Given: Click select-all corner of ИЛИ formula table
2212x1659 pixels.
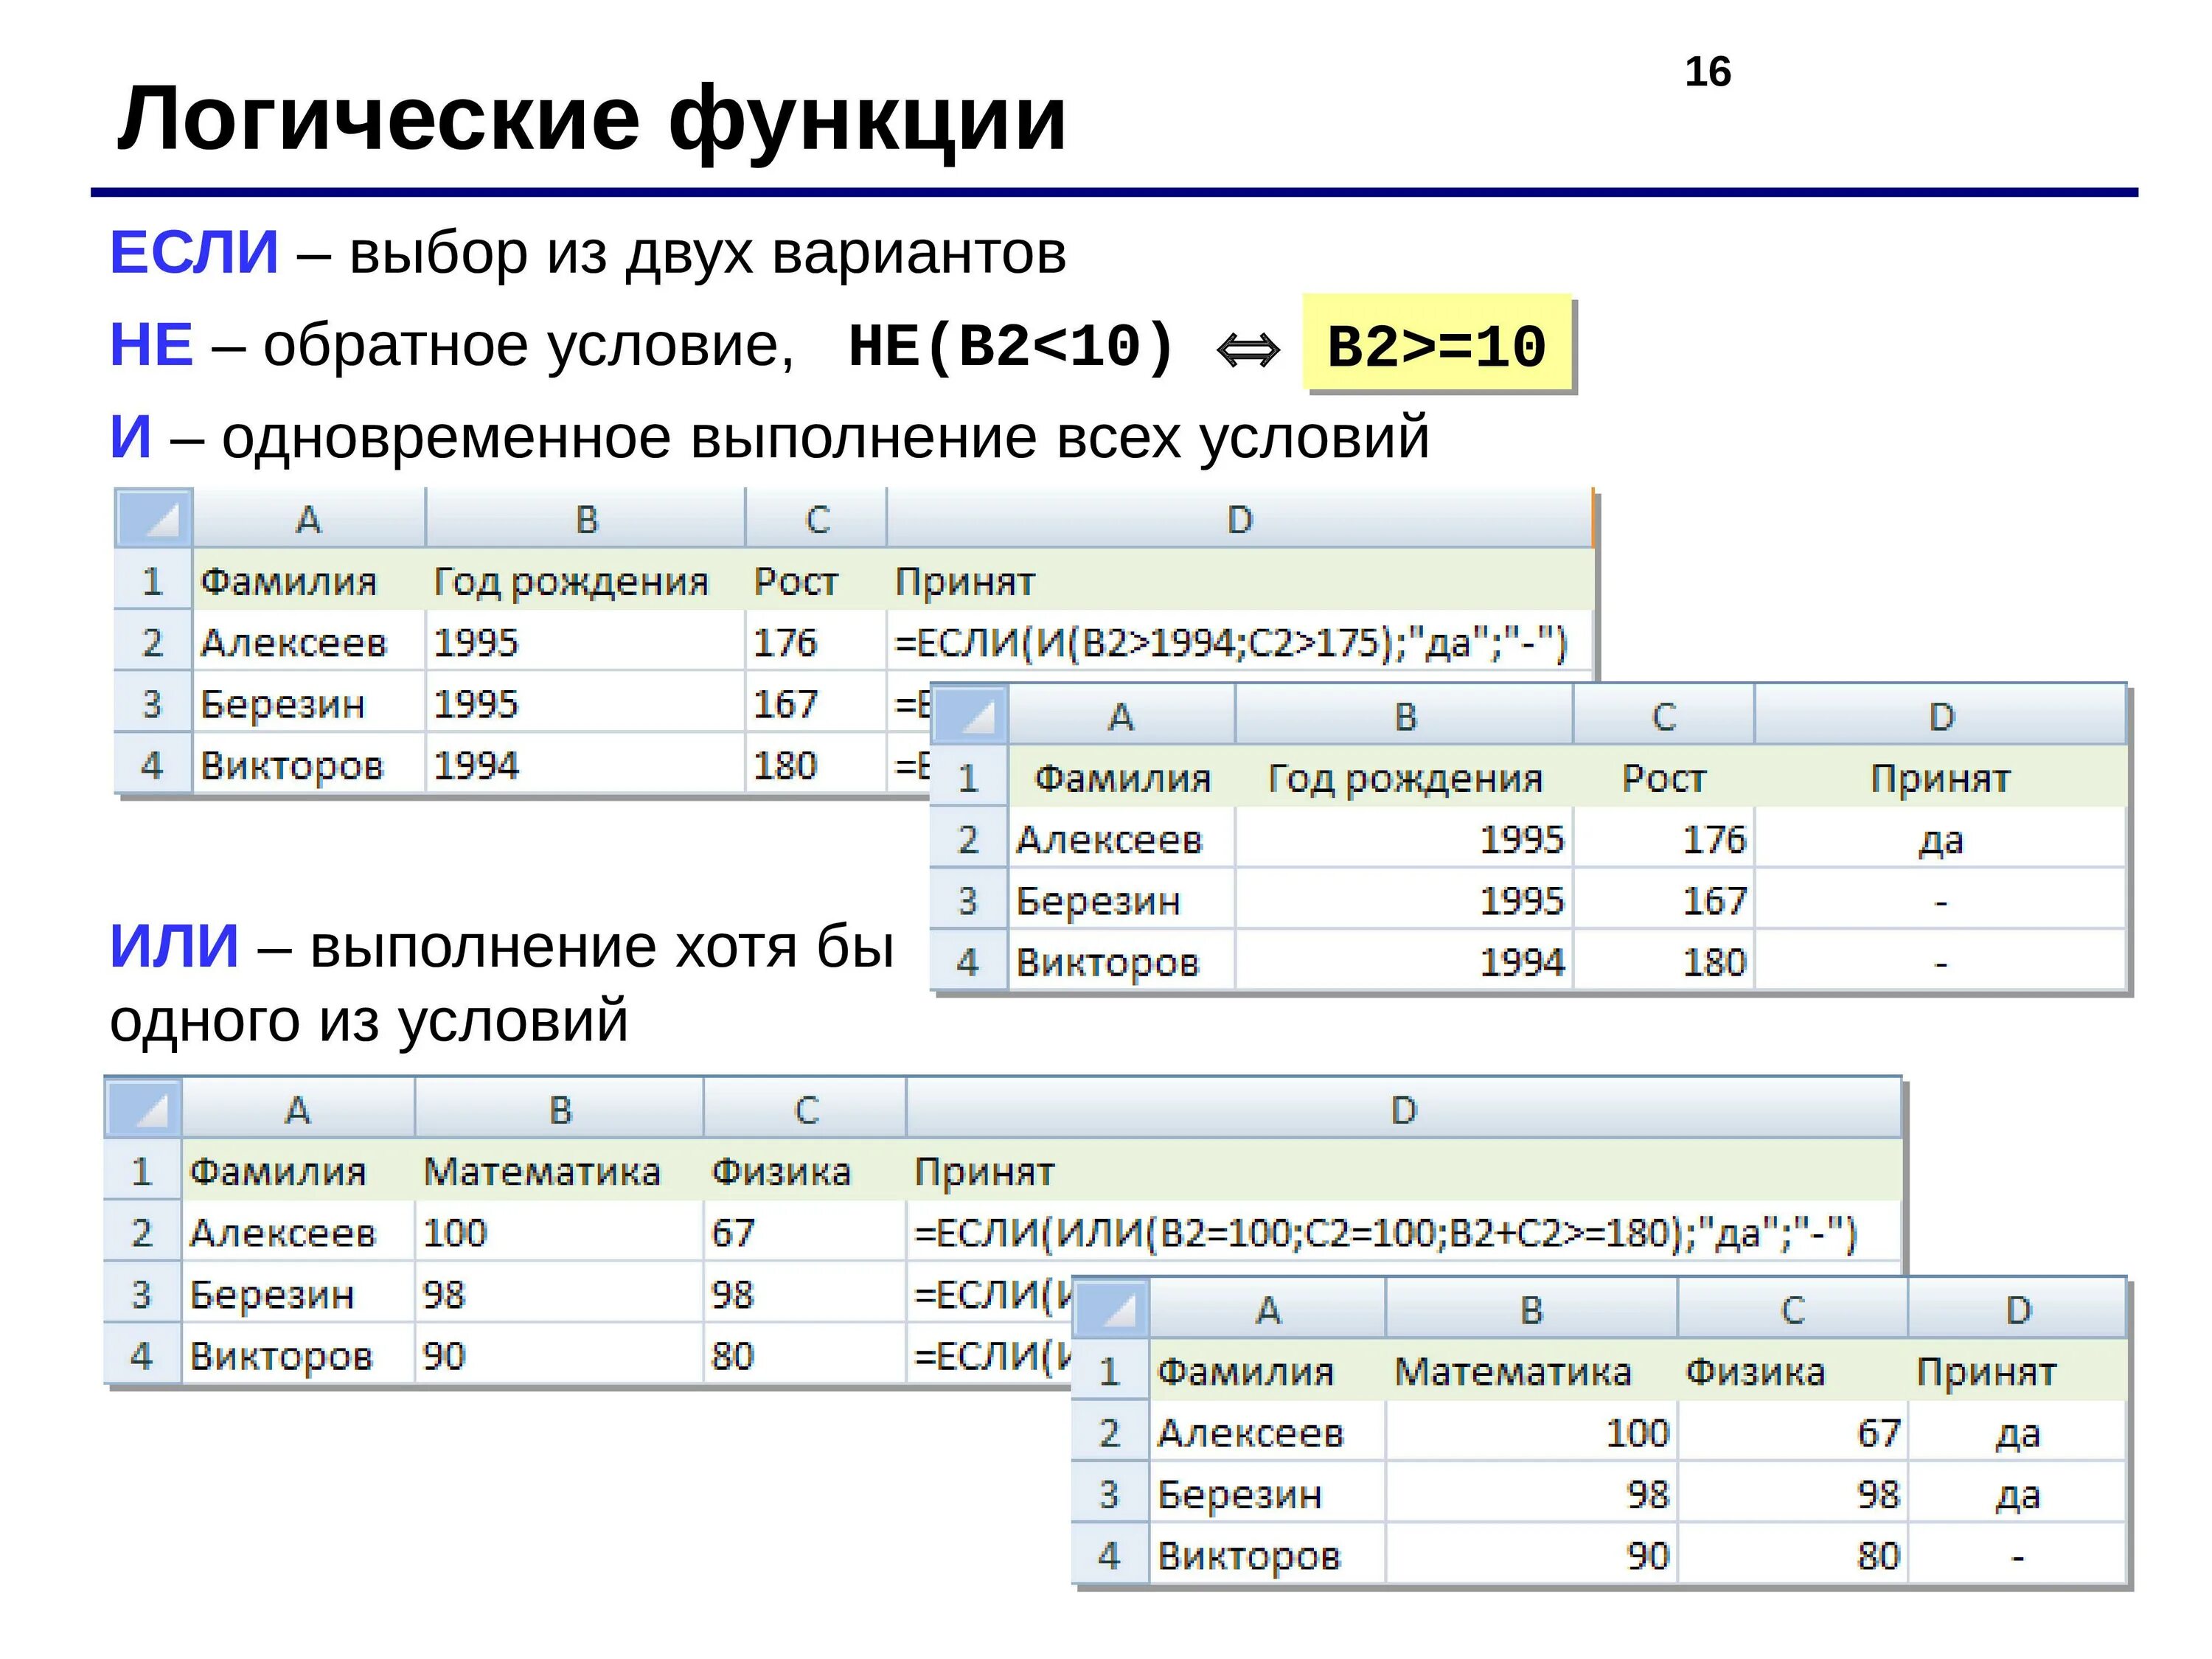Looking at the screenshot, I should coord(143,1108).
